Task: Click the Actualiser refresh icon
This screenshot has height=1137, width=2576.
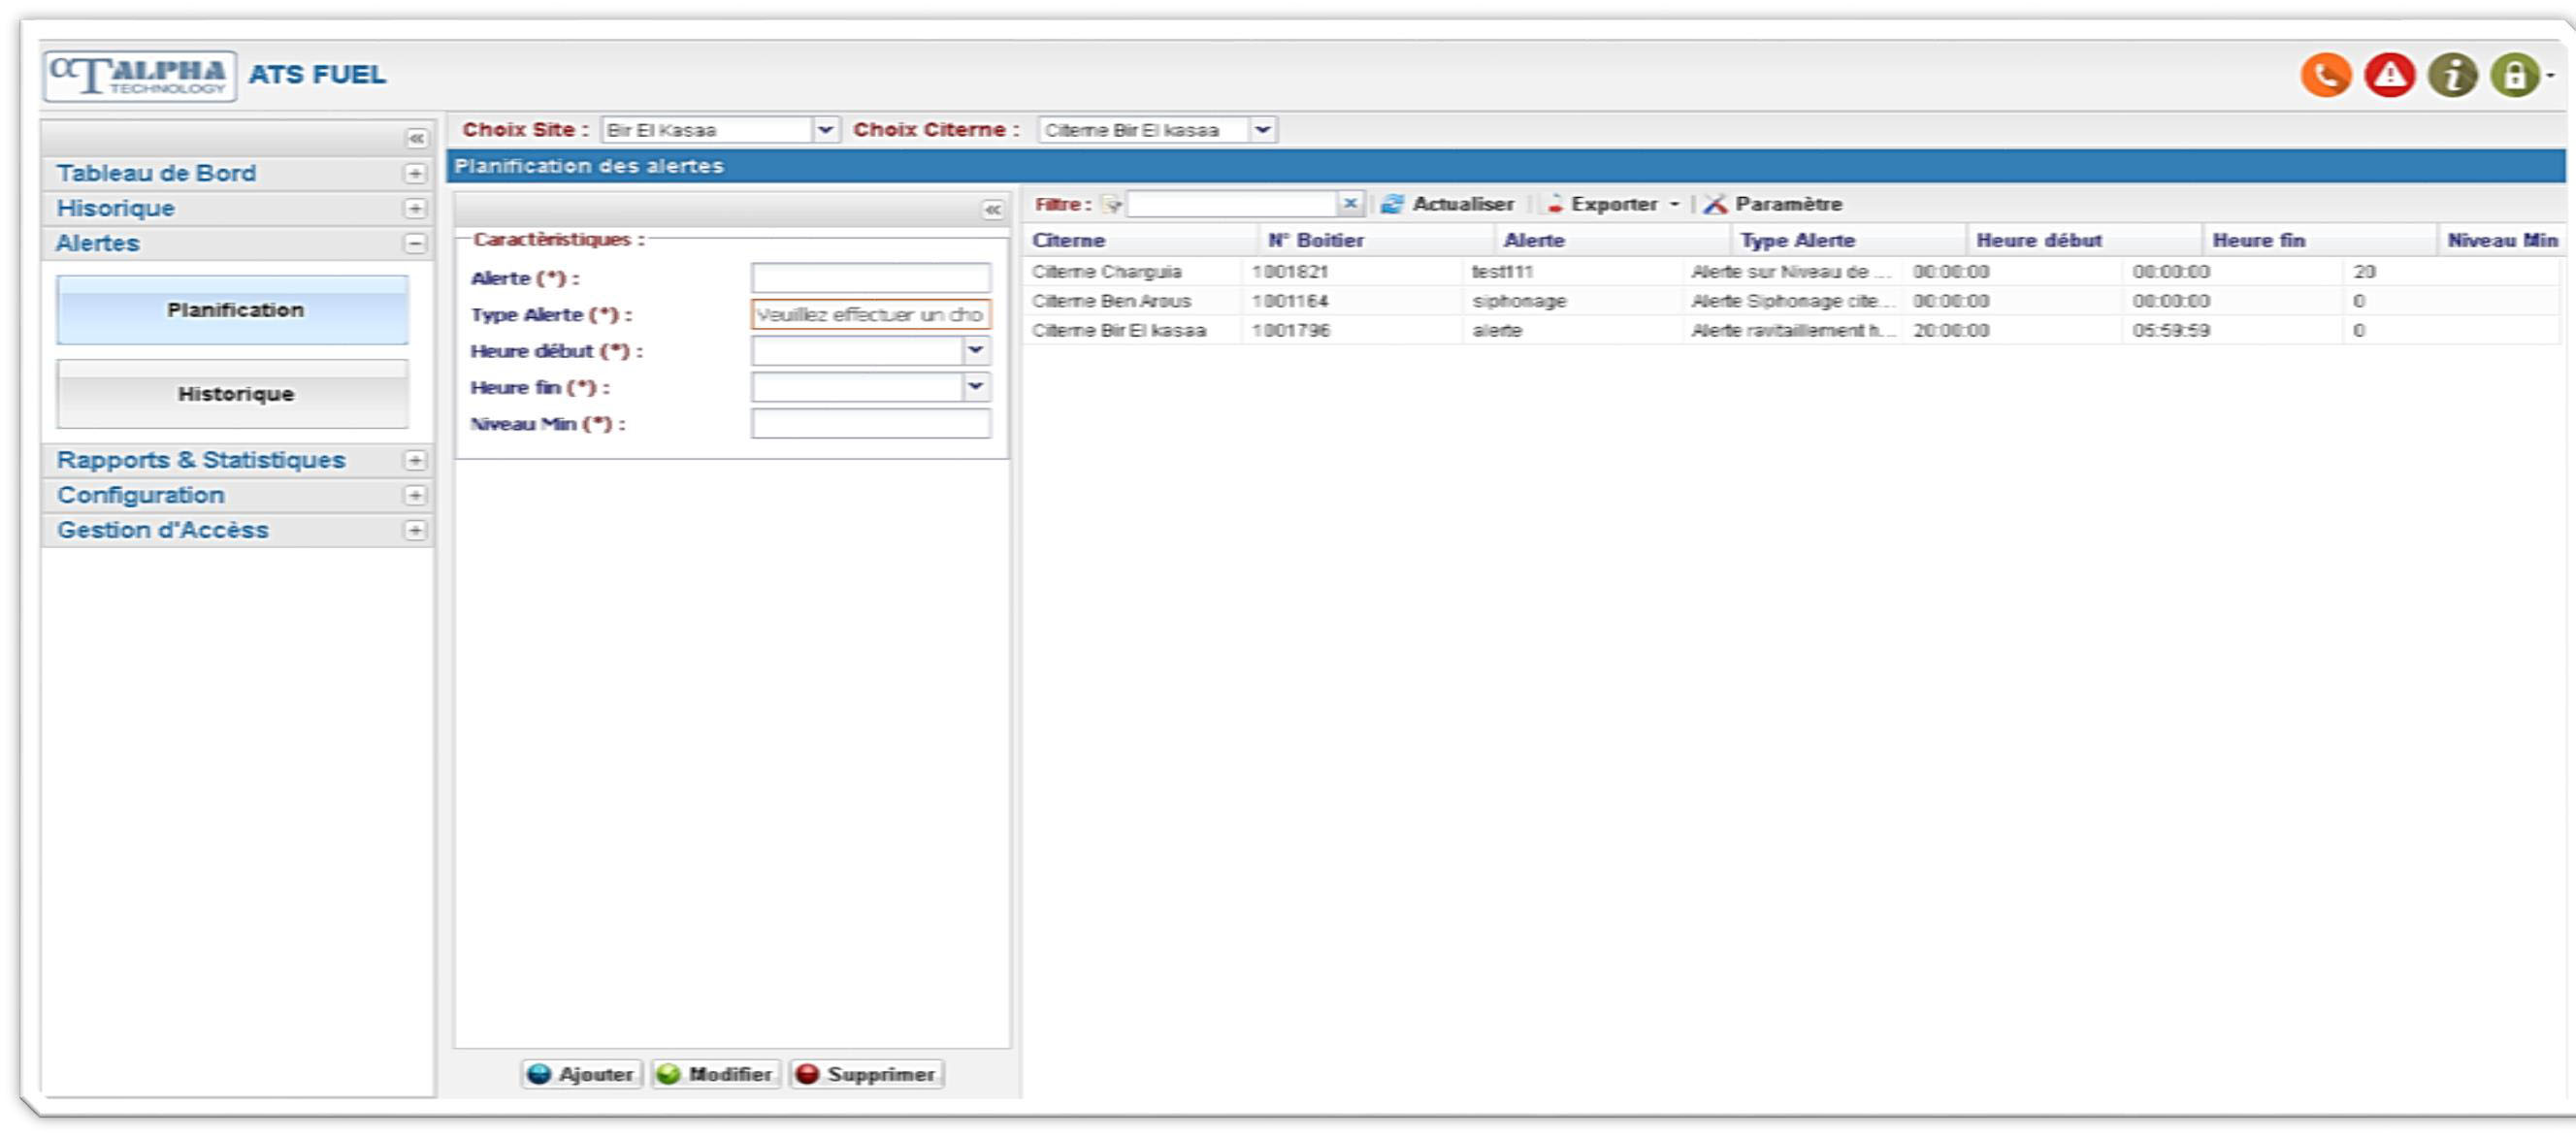Action: [1391, 204]
